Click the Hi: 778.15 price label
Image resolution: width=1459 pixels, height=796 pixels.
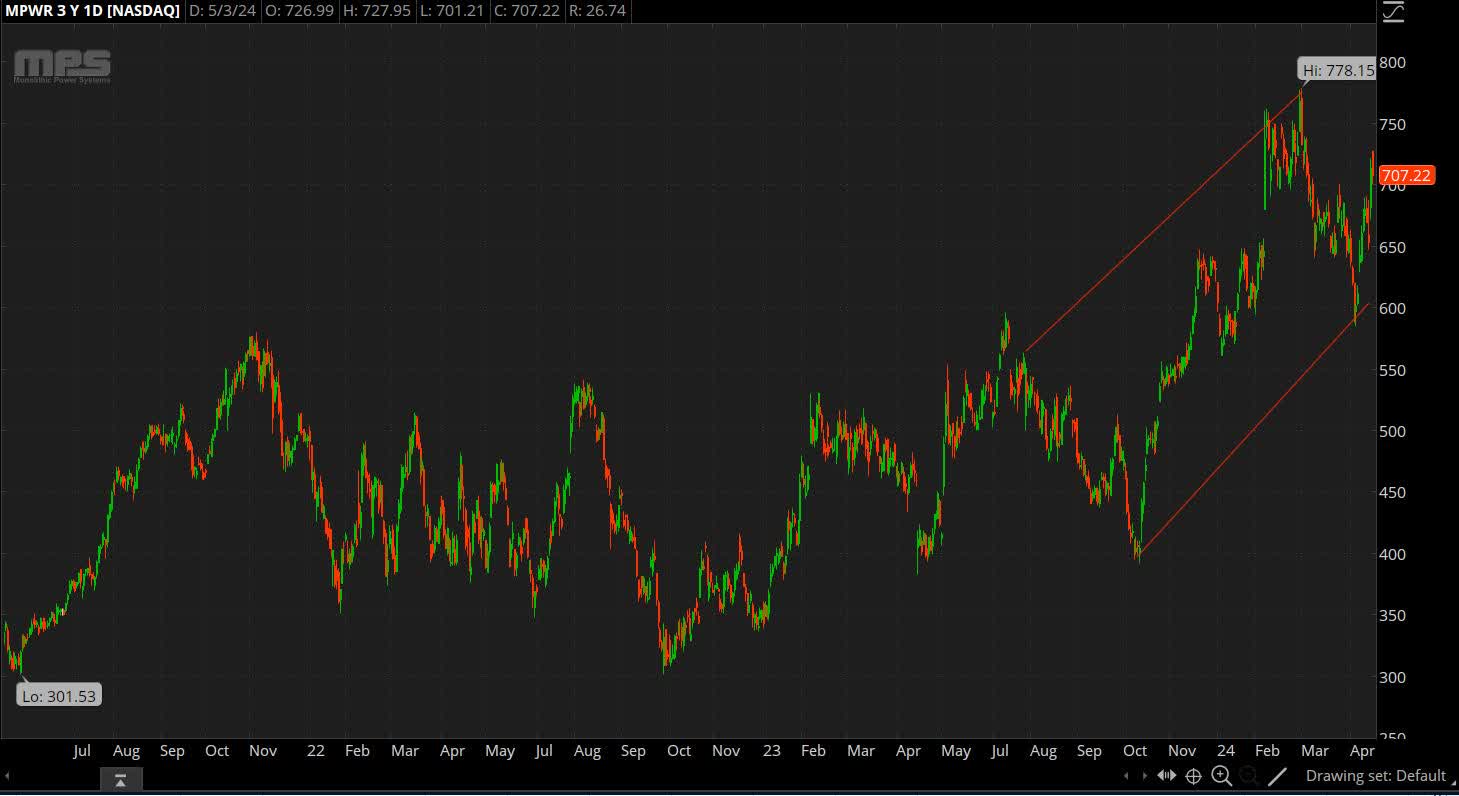click(1336, 70)
